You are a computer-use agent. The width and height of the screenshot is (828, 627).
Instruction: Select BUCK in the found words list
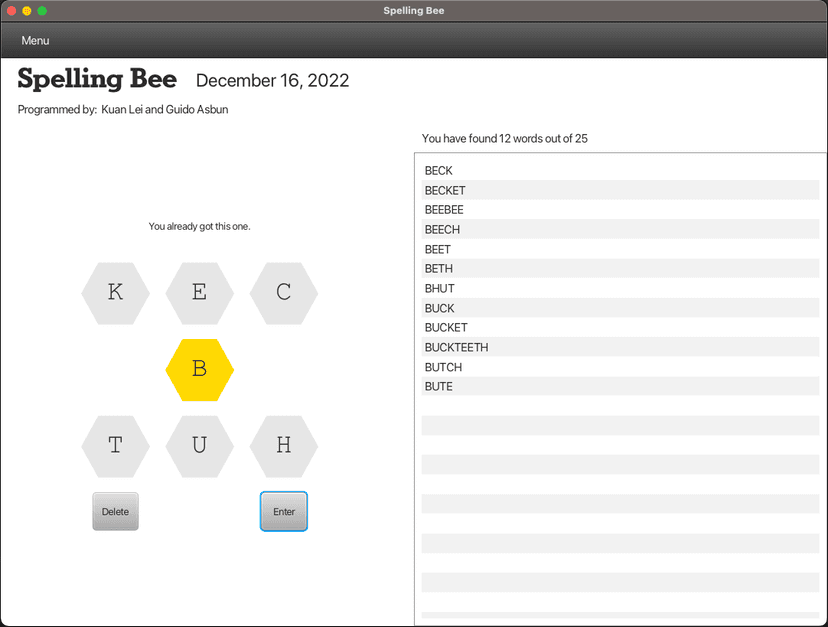click(x=620, y=308)
